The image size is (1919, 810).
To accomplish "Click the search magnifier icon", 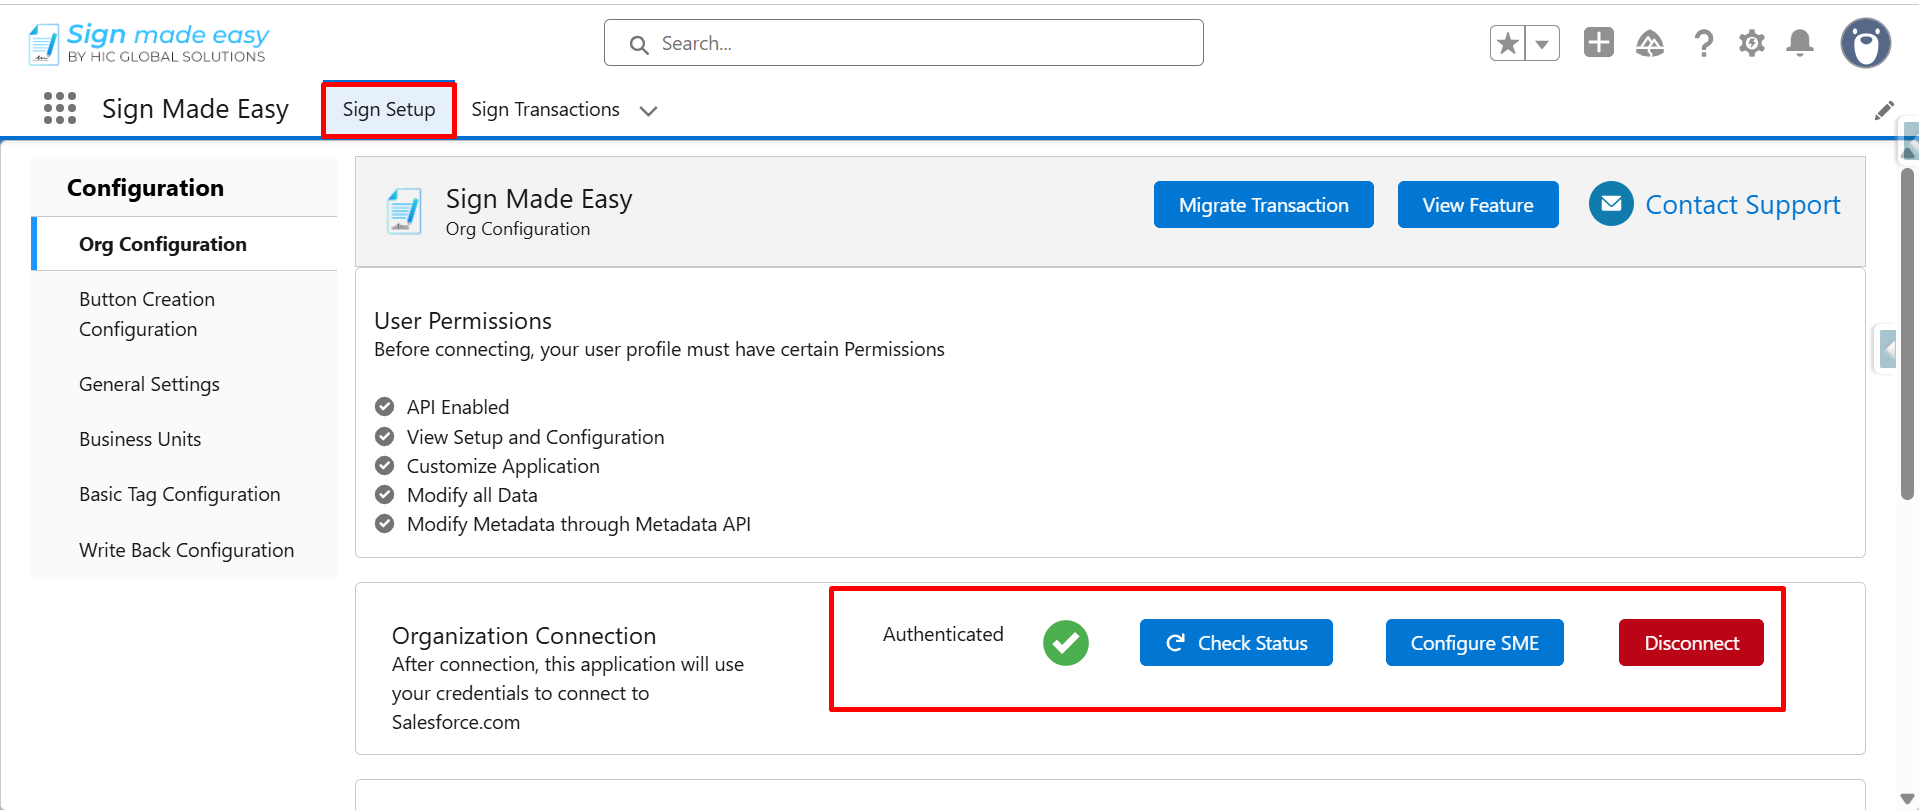I will click(639, 44).
